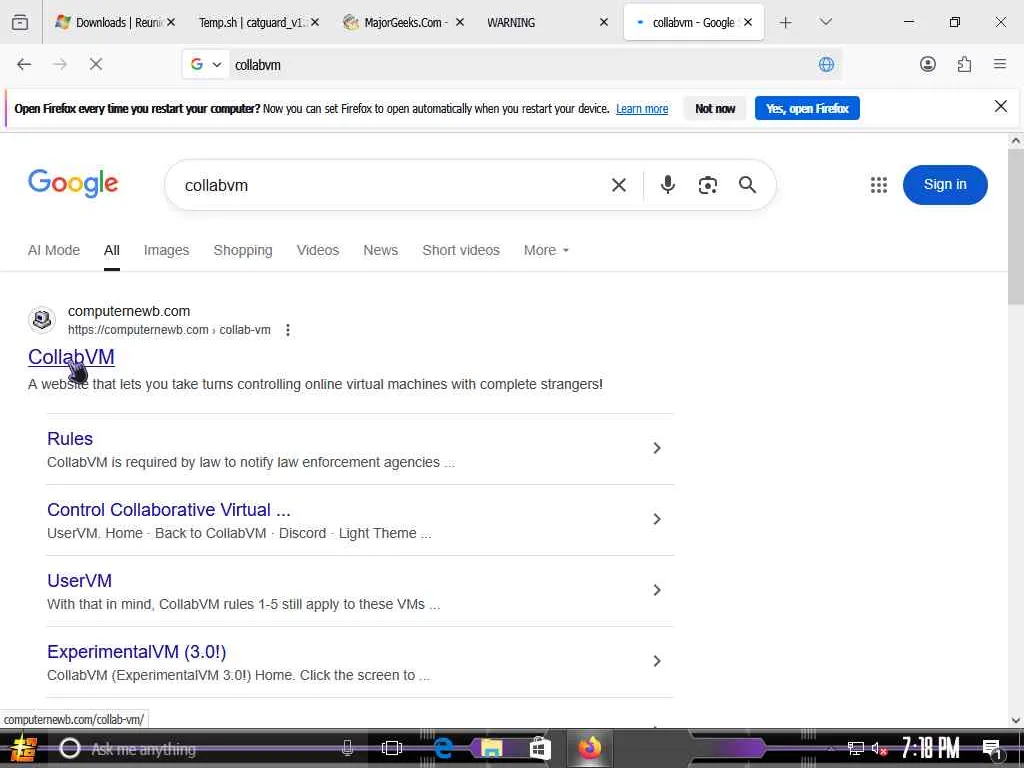Close the WARNING tab
The height and width of the screenshot is (768, 1024).
click(x=604, y=22)
